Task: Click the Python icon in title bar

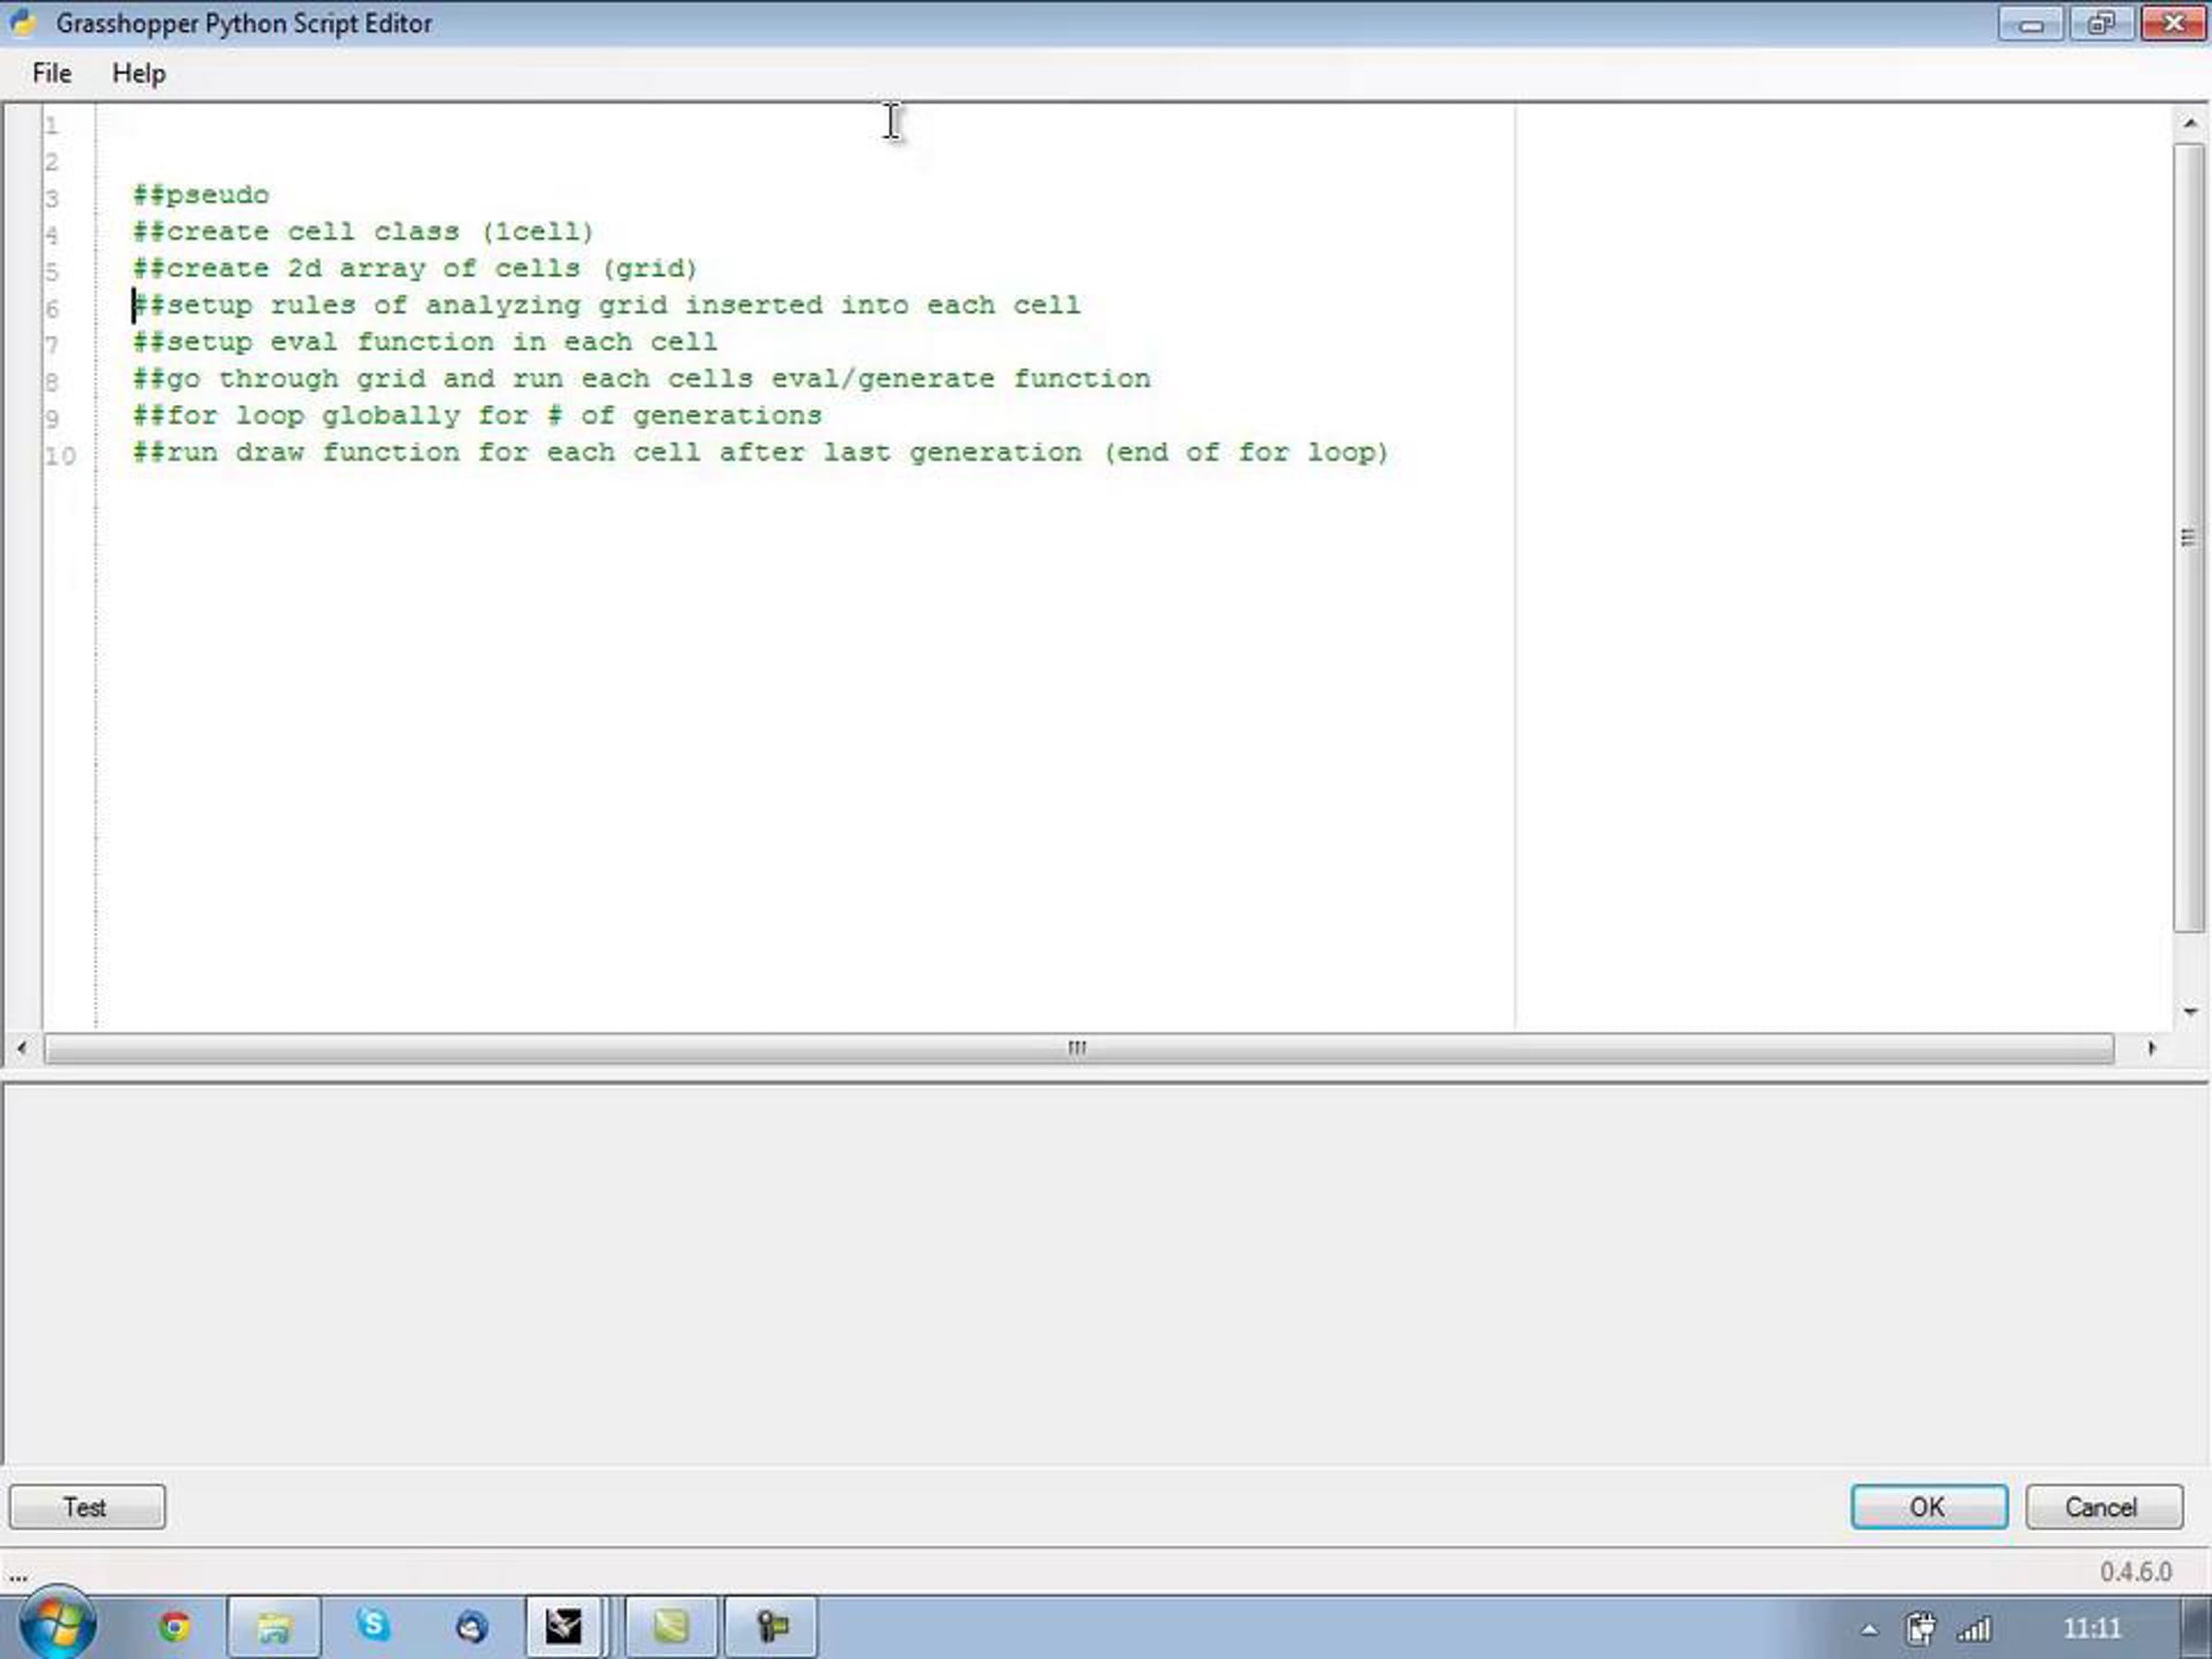Action: coord(24,22)
